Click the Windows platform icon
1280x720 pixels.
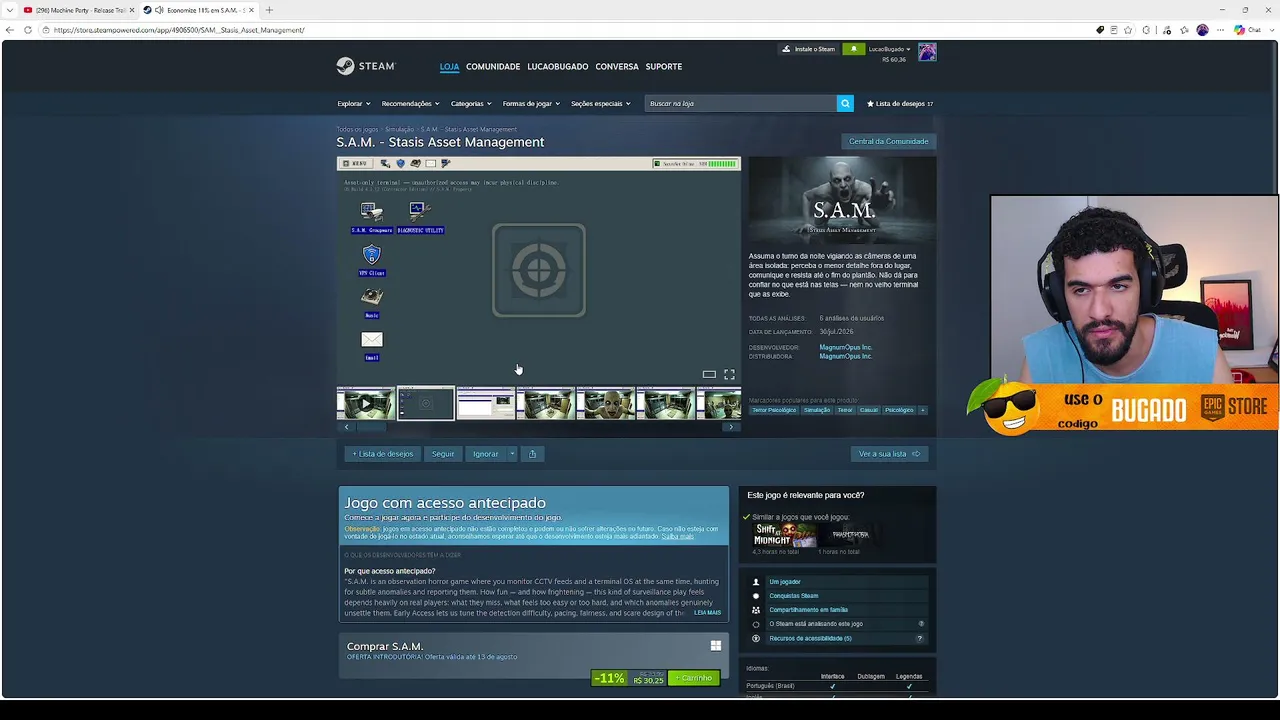pos(715,646)
